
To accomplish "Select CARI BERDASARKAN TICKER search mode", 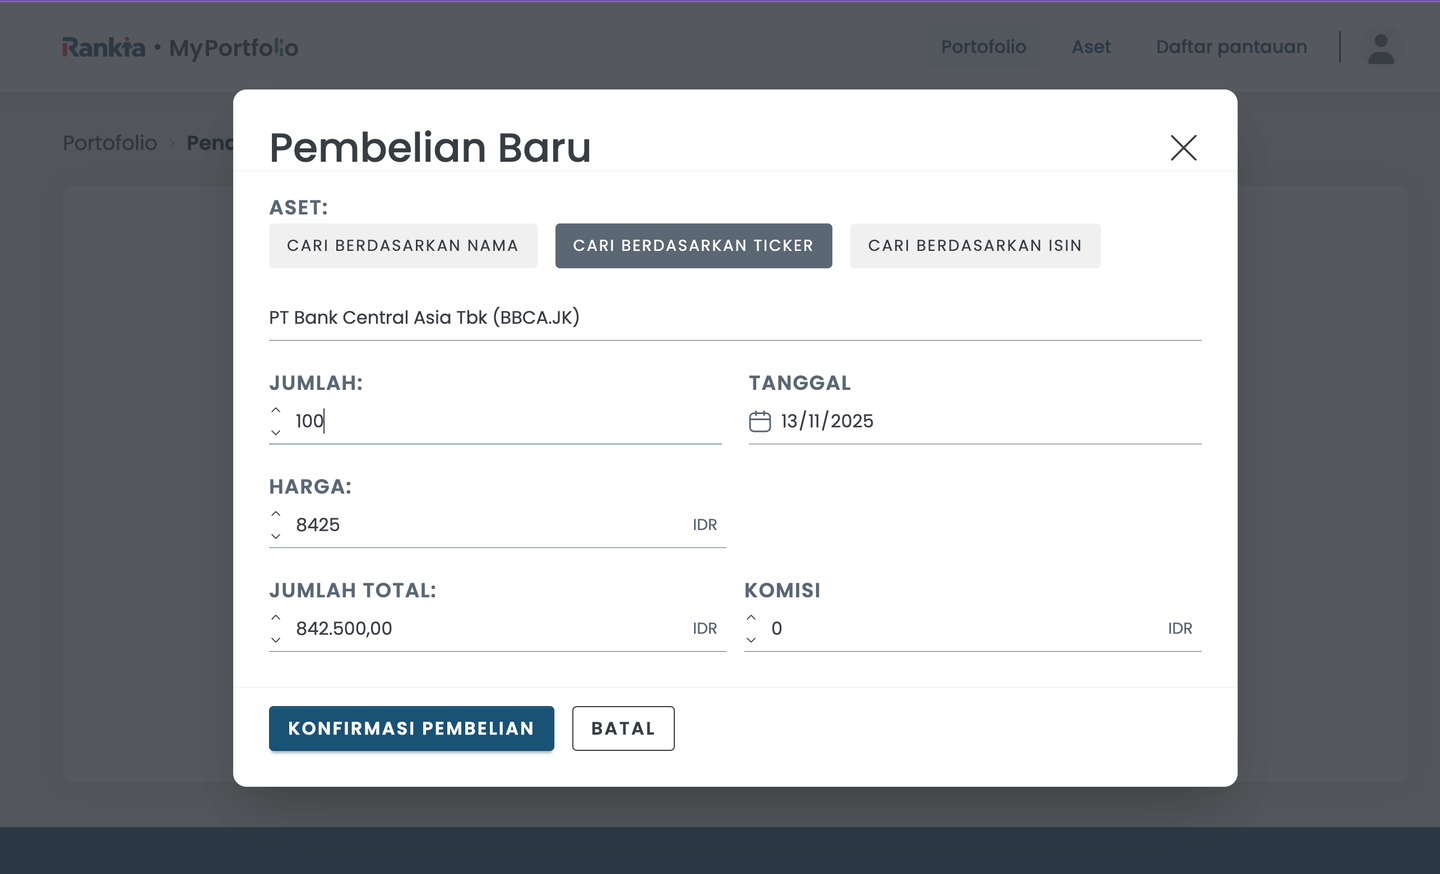I will (x=693, y=245).
